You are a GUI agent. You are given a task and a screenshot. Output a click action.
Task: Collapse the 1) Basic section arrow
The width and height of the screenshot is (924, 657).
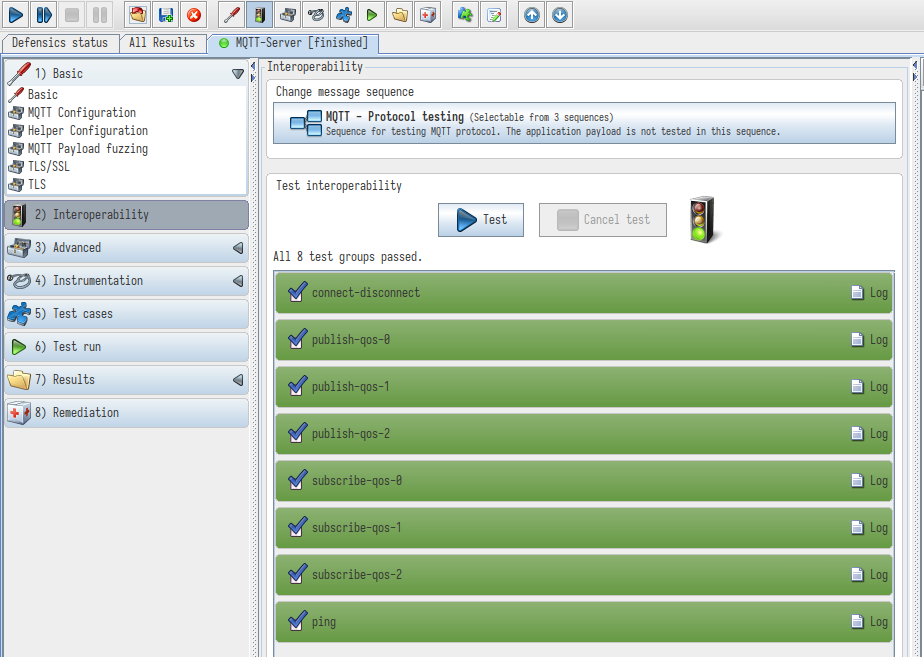238,74
